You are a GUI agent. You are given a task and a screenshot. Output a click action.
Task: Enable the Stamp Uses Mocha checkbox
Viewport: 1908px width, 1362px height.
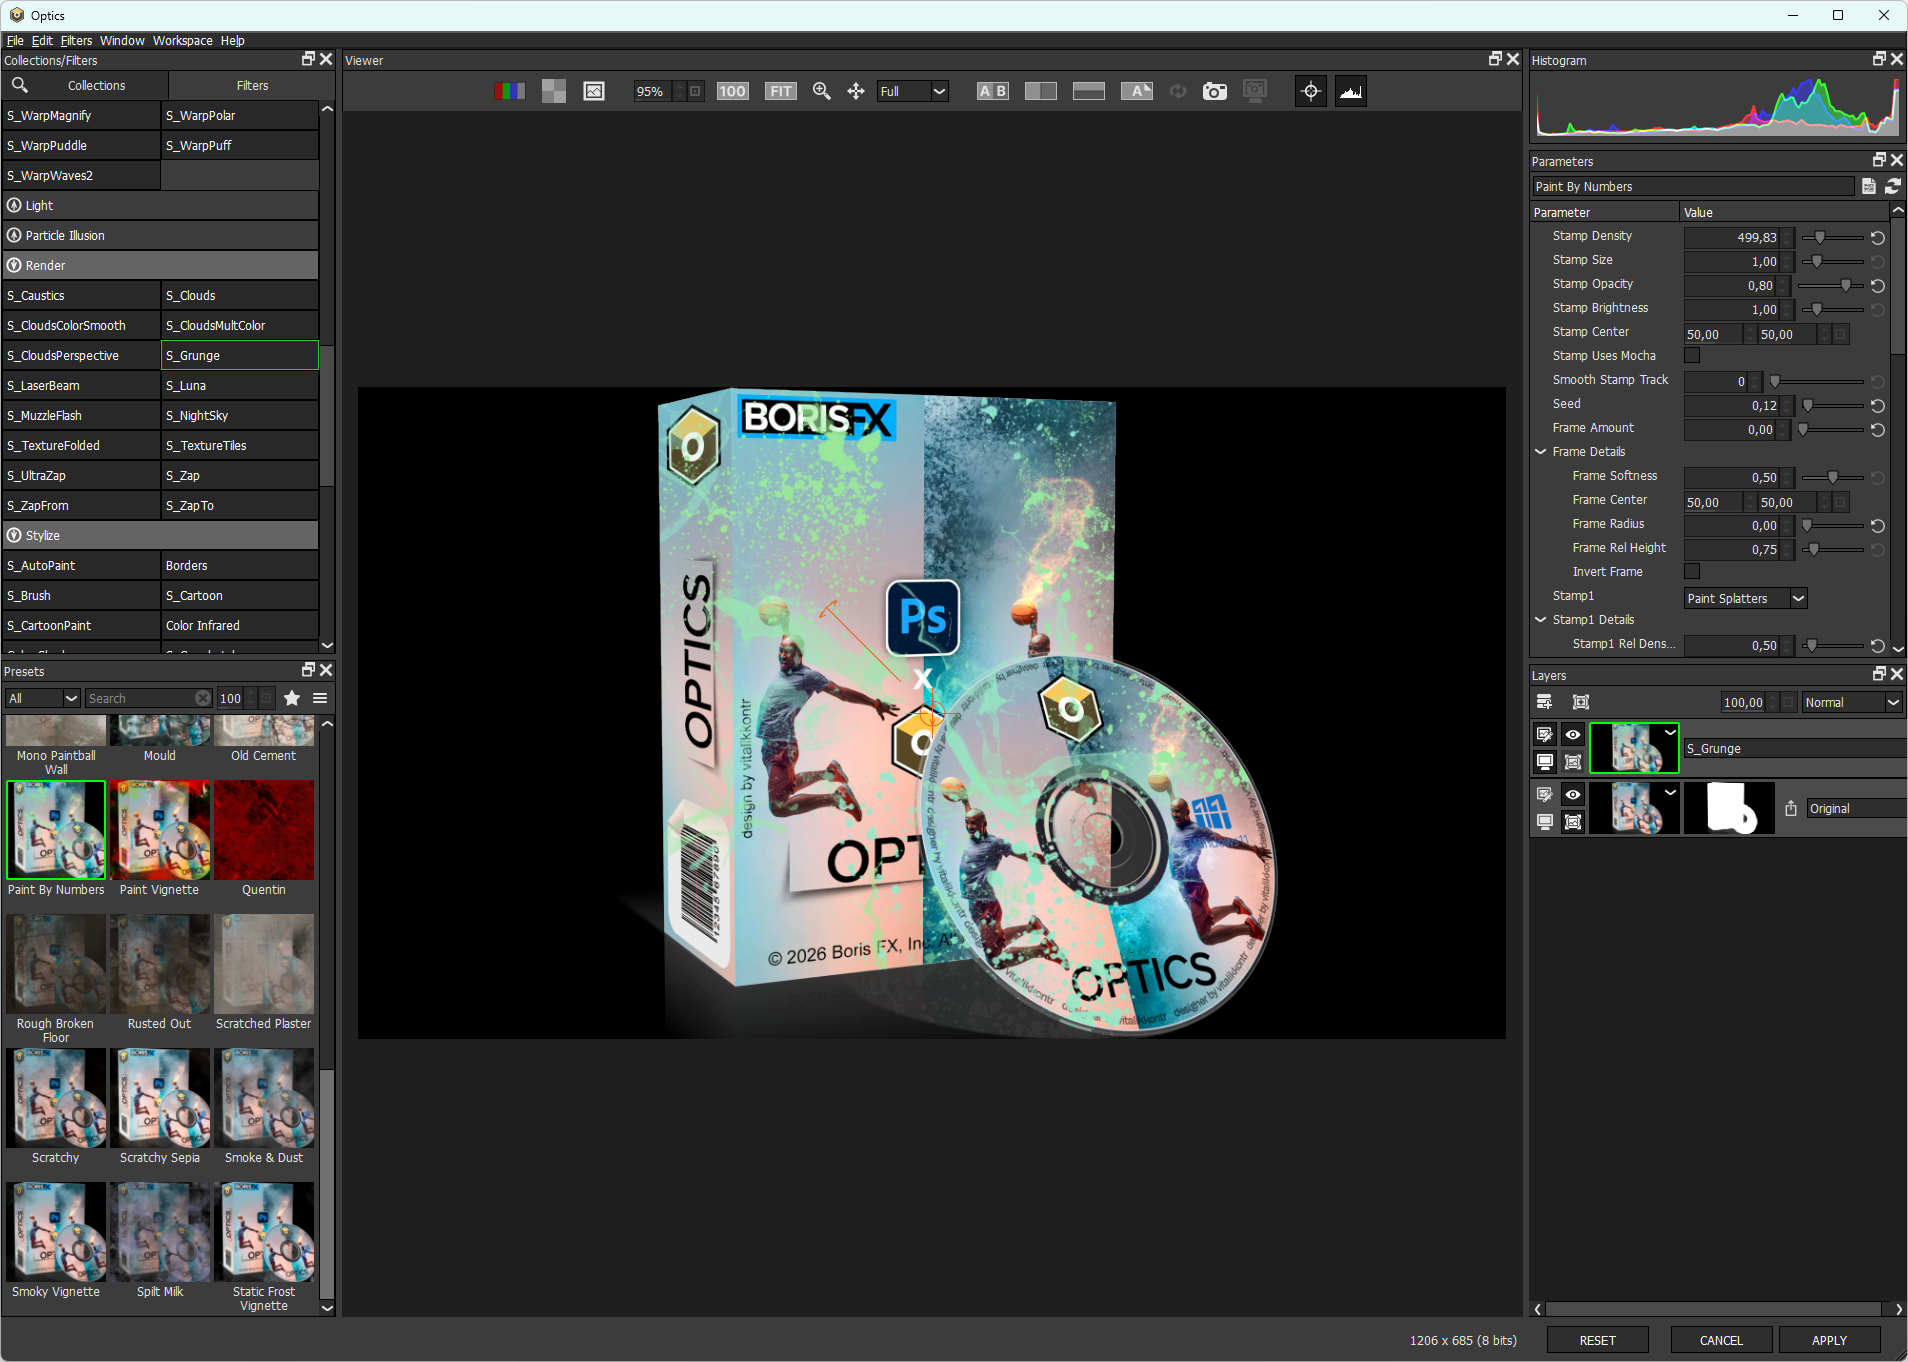pos(1692,355)
